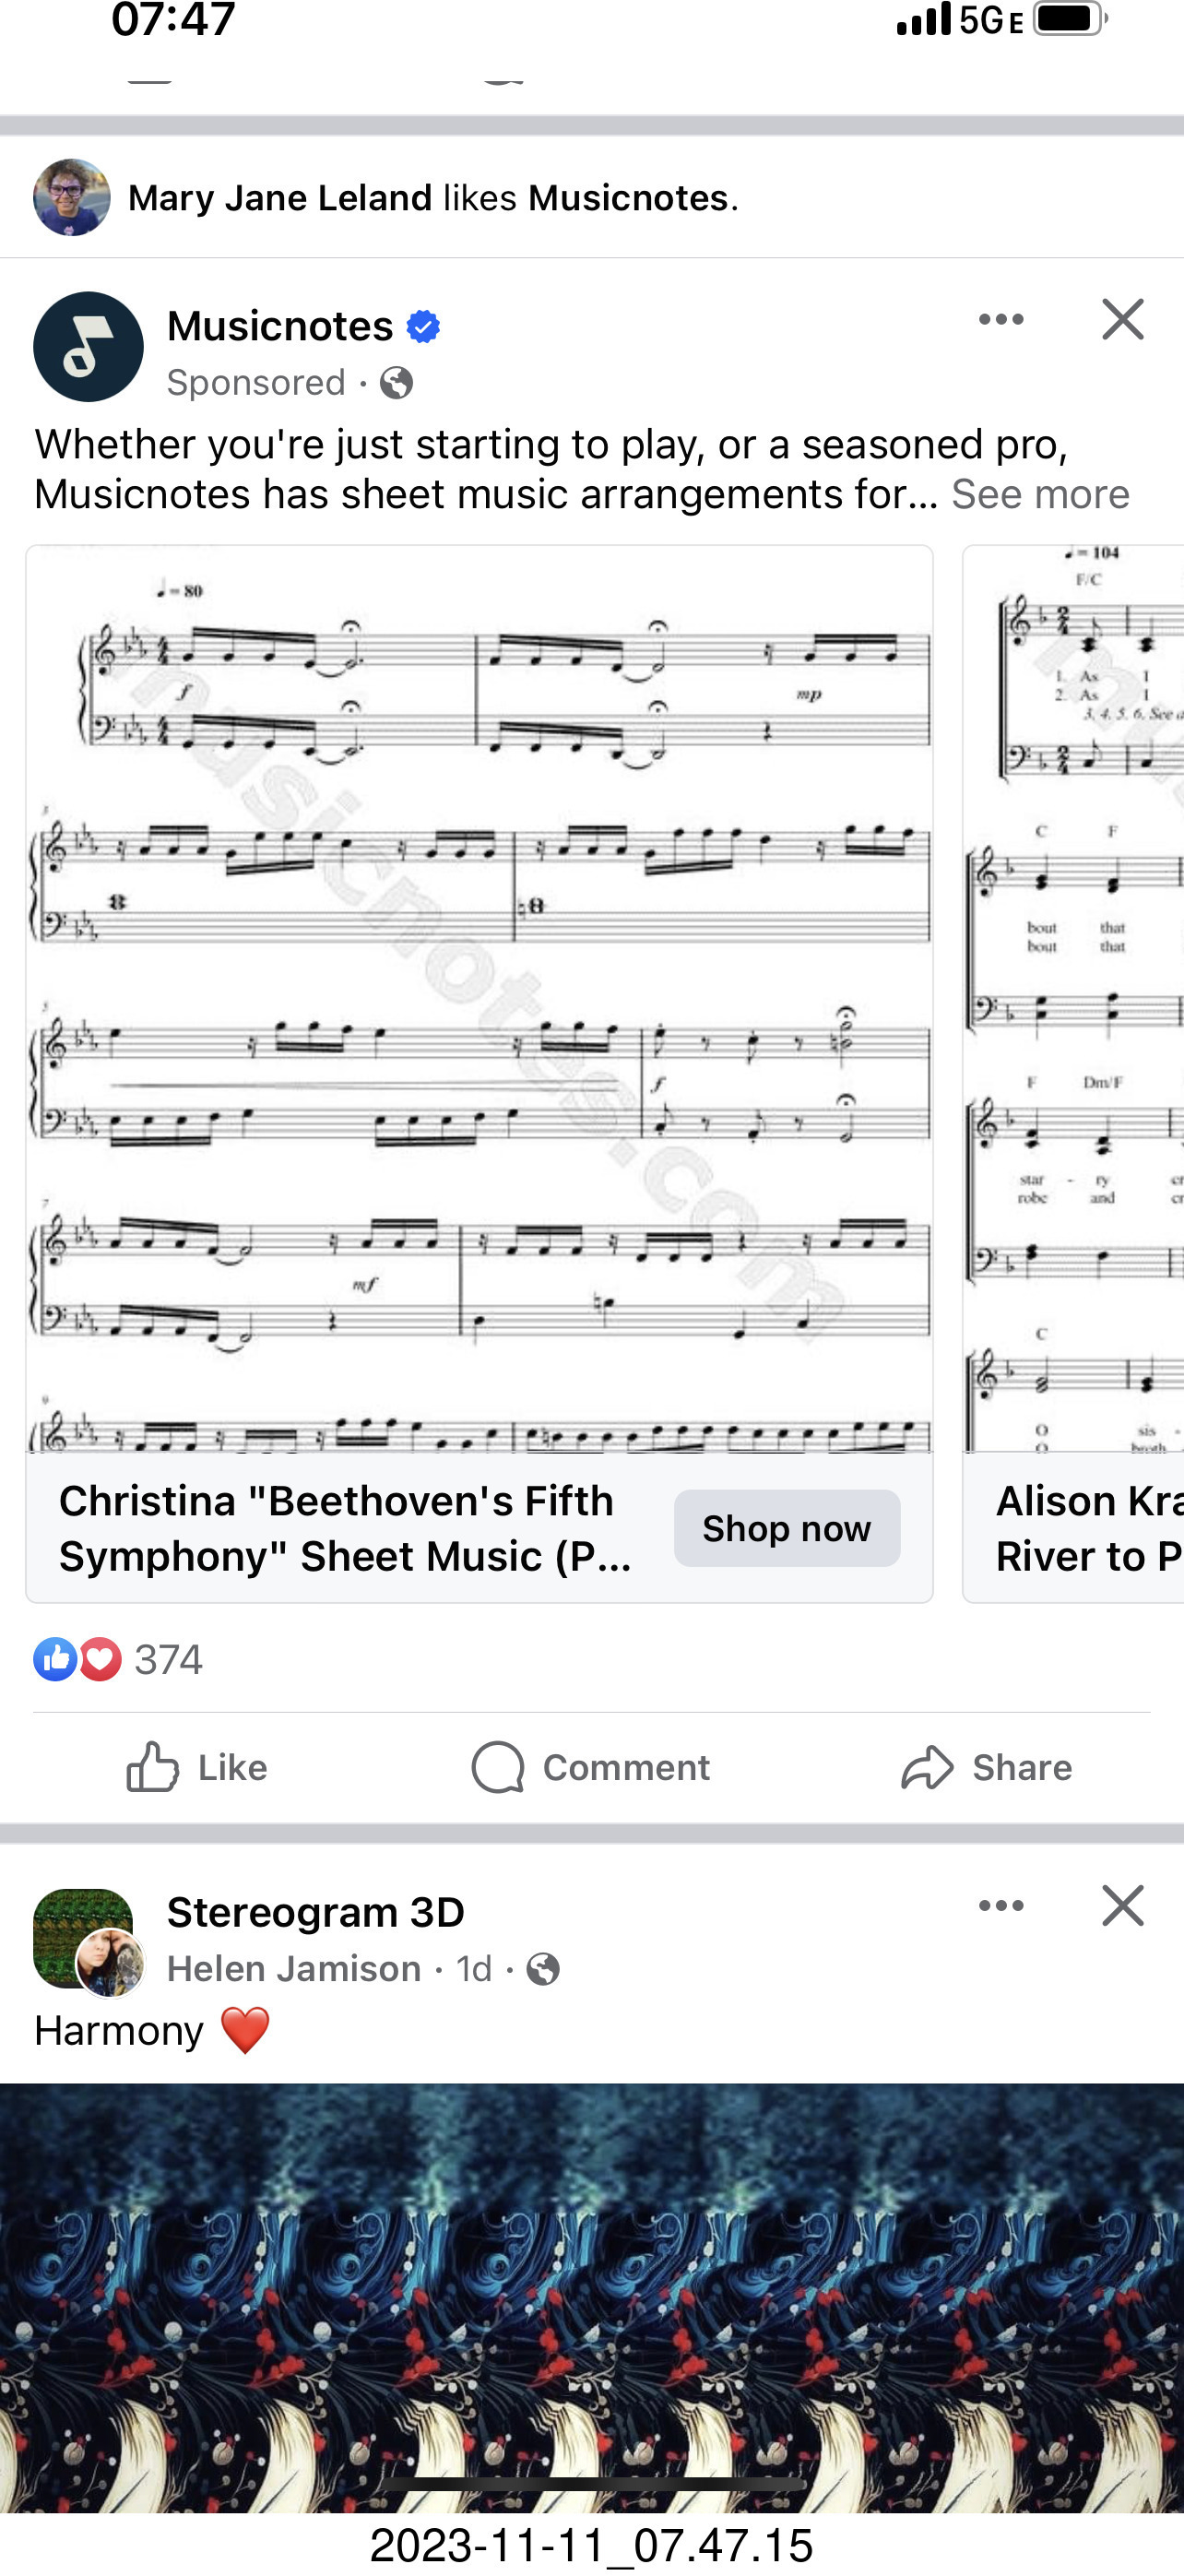Open three-dot options on Musicnotes ad
The height and width of the screenshot is (2576, 1184).
click(x=1001, y=320)
